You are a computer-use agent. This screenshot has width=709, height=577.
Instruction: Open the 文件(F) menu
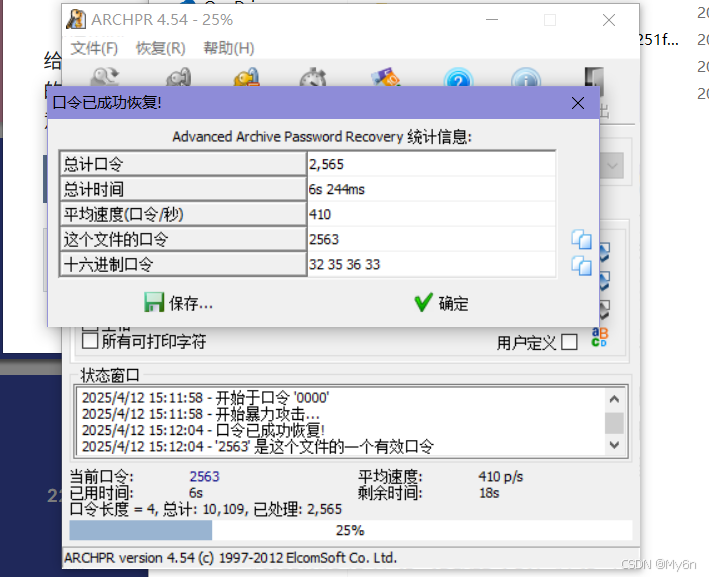click(x=94, y=48)
